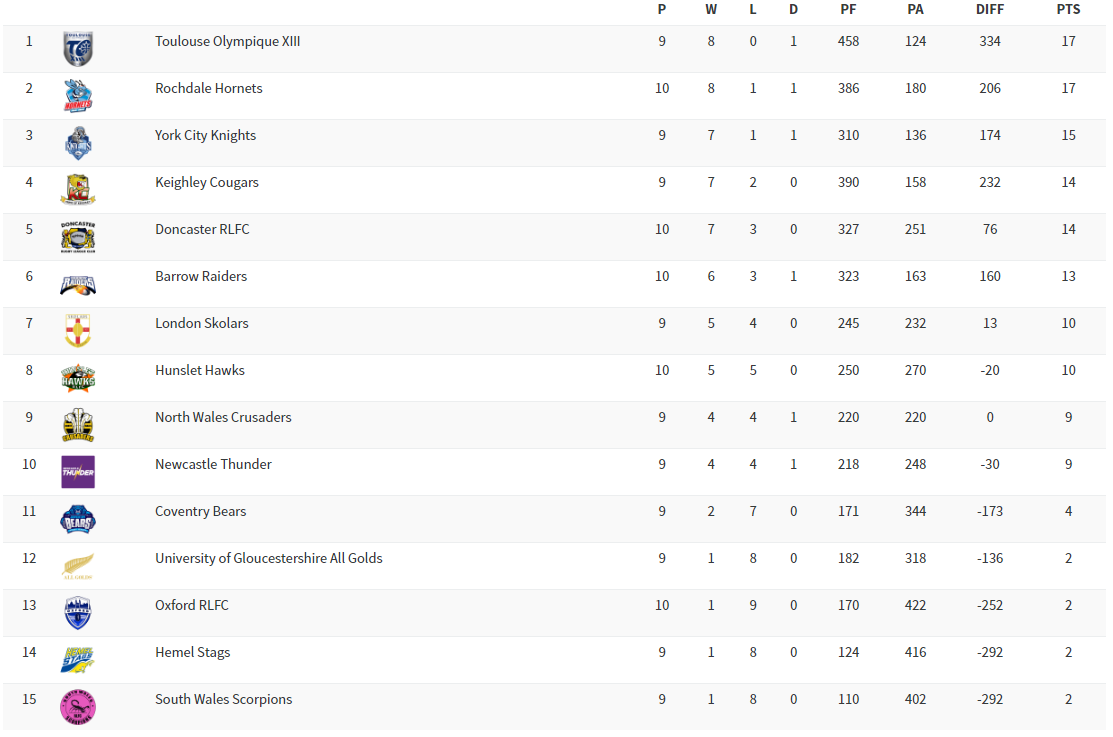Click the Coventry Bears crest

pos(77,518)
